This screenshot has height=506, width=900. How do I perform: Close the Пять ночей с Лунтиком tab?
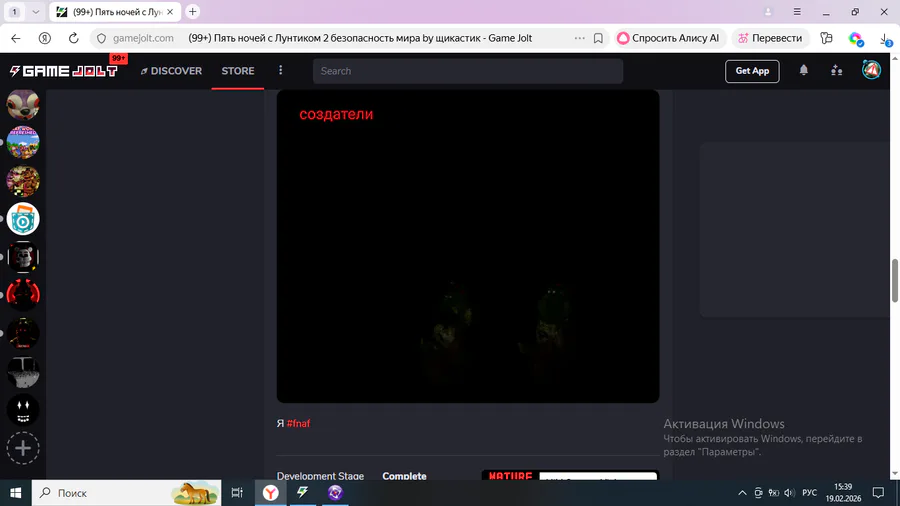click(x=170, y=11)
